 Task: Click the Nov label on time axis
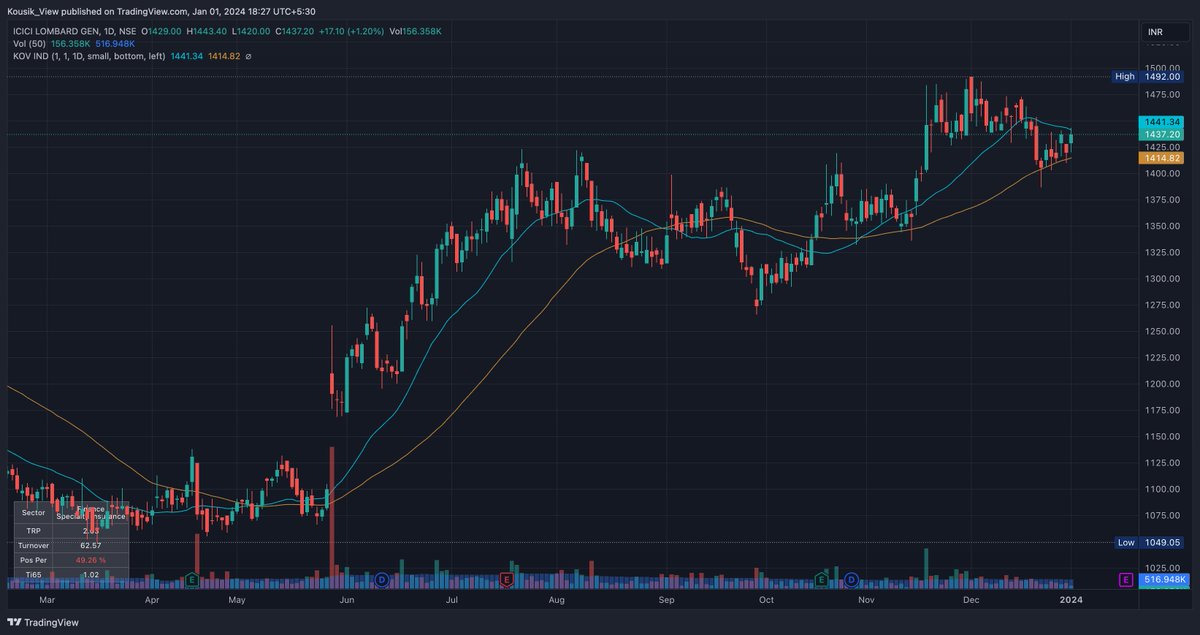[866, 600]
